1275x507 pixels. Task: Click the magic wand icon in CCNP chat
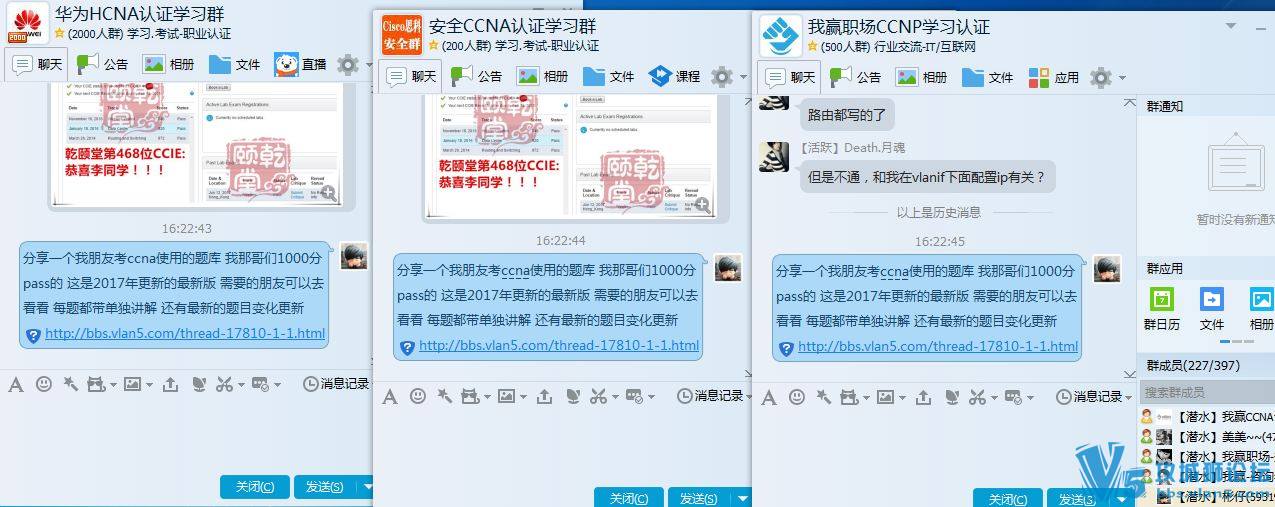point(823,397)
